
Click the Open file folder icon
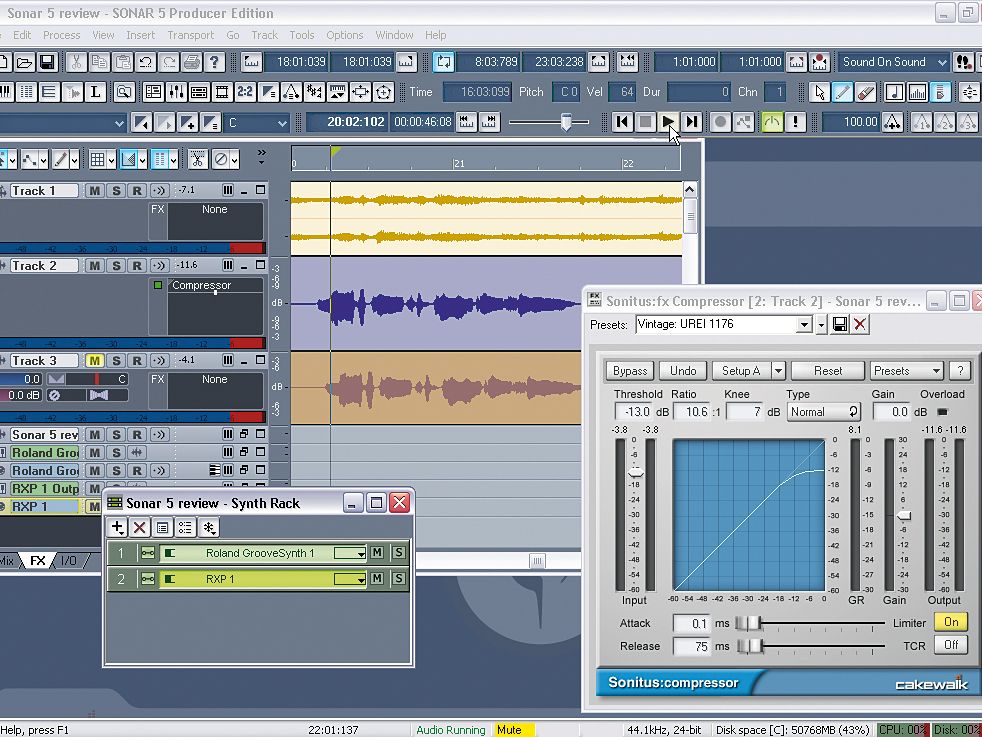tap(24, 62)
